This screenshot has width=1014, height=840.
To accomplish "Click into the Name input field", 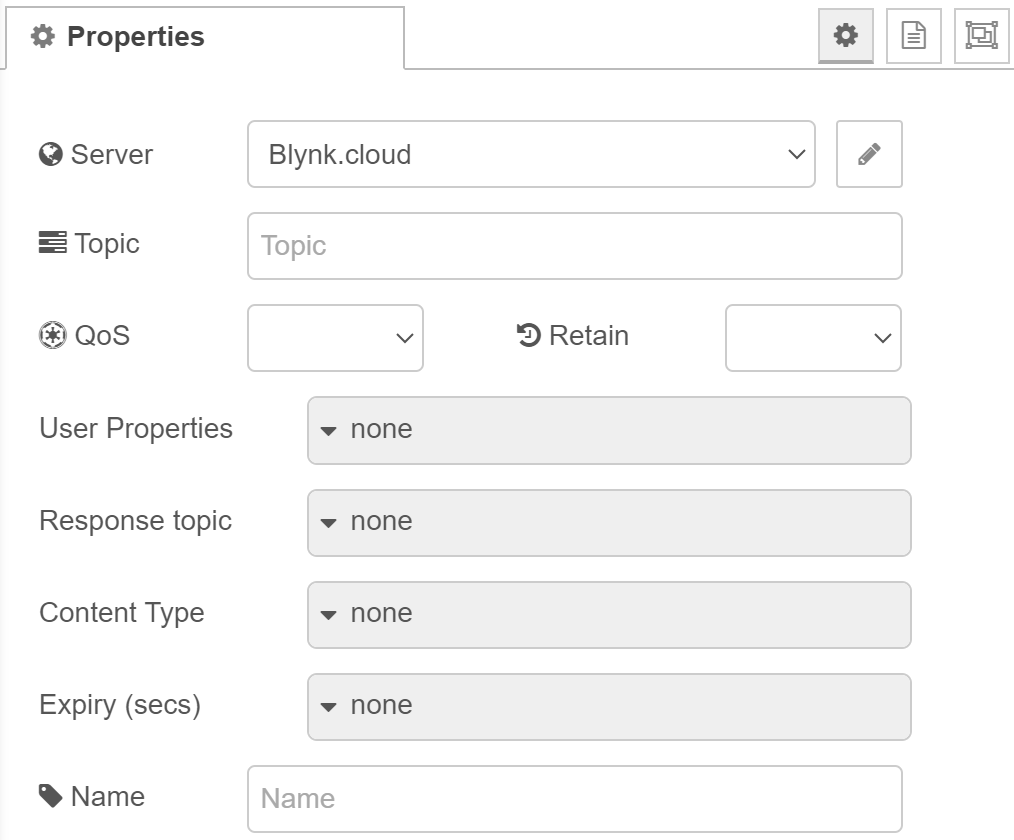I will (574, 798).
